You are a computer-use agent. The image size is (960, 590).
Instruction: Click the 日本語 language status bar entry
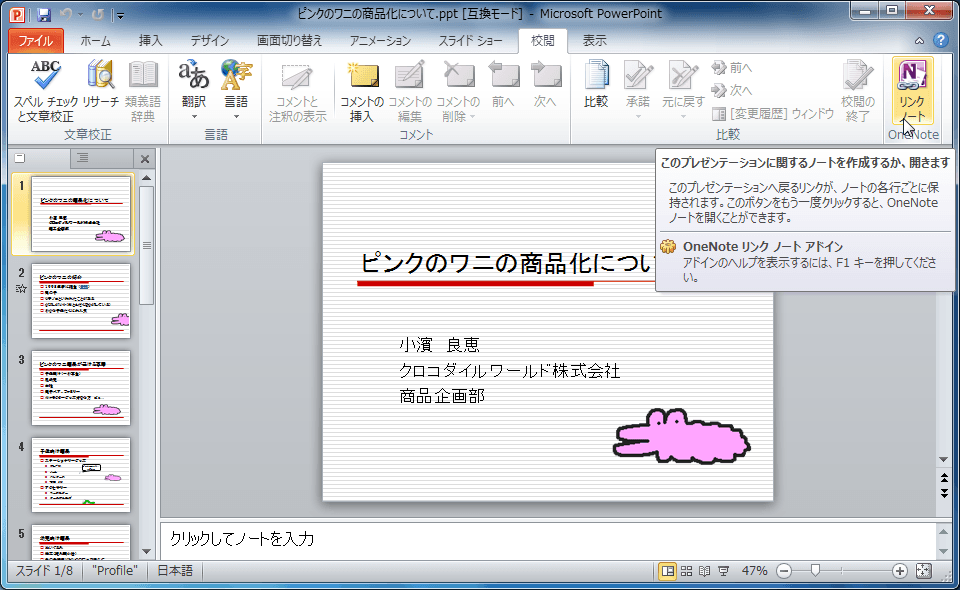(175, 571)
